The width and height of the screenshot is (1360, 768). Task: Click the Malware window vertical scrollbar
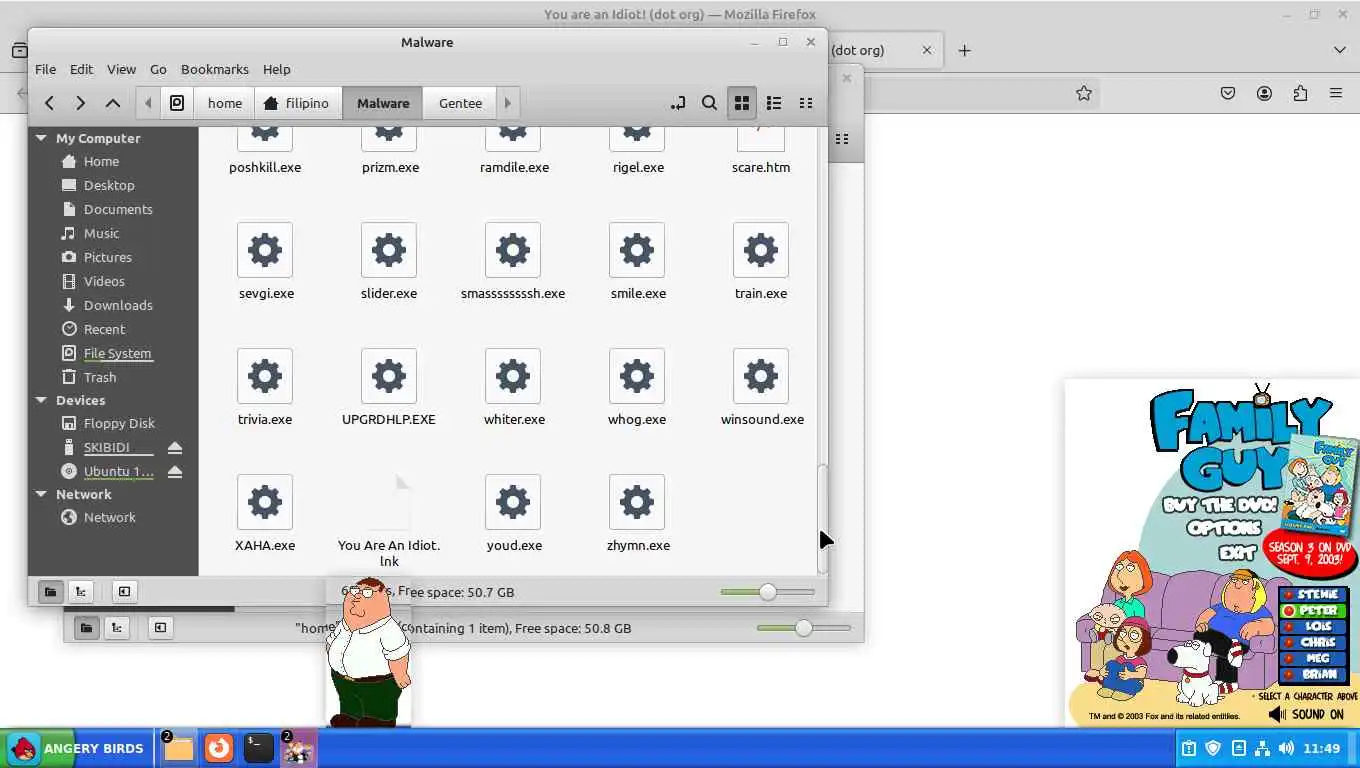click(x=822, y=518)
